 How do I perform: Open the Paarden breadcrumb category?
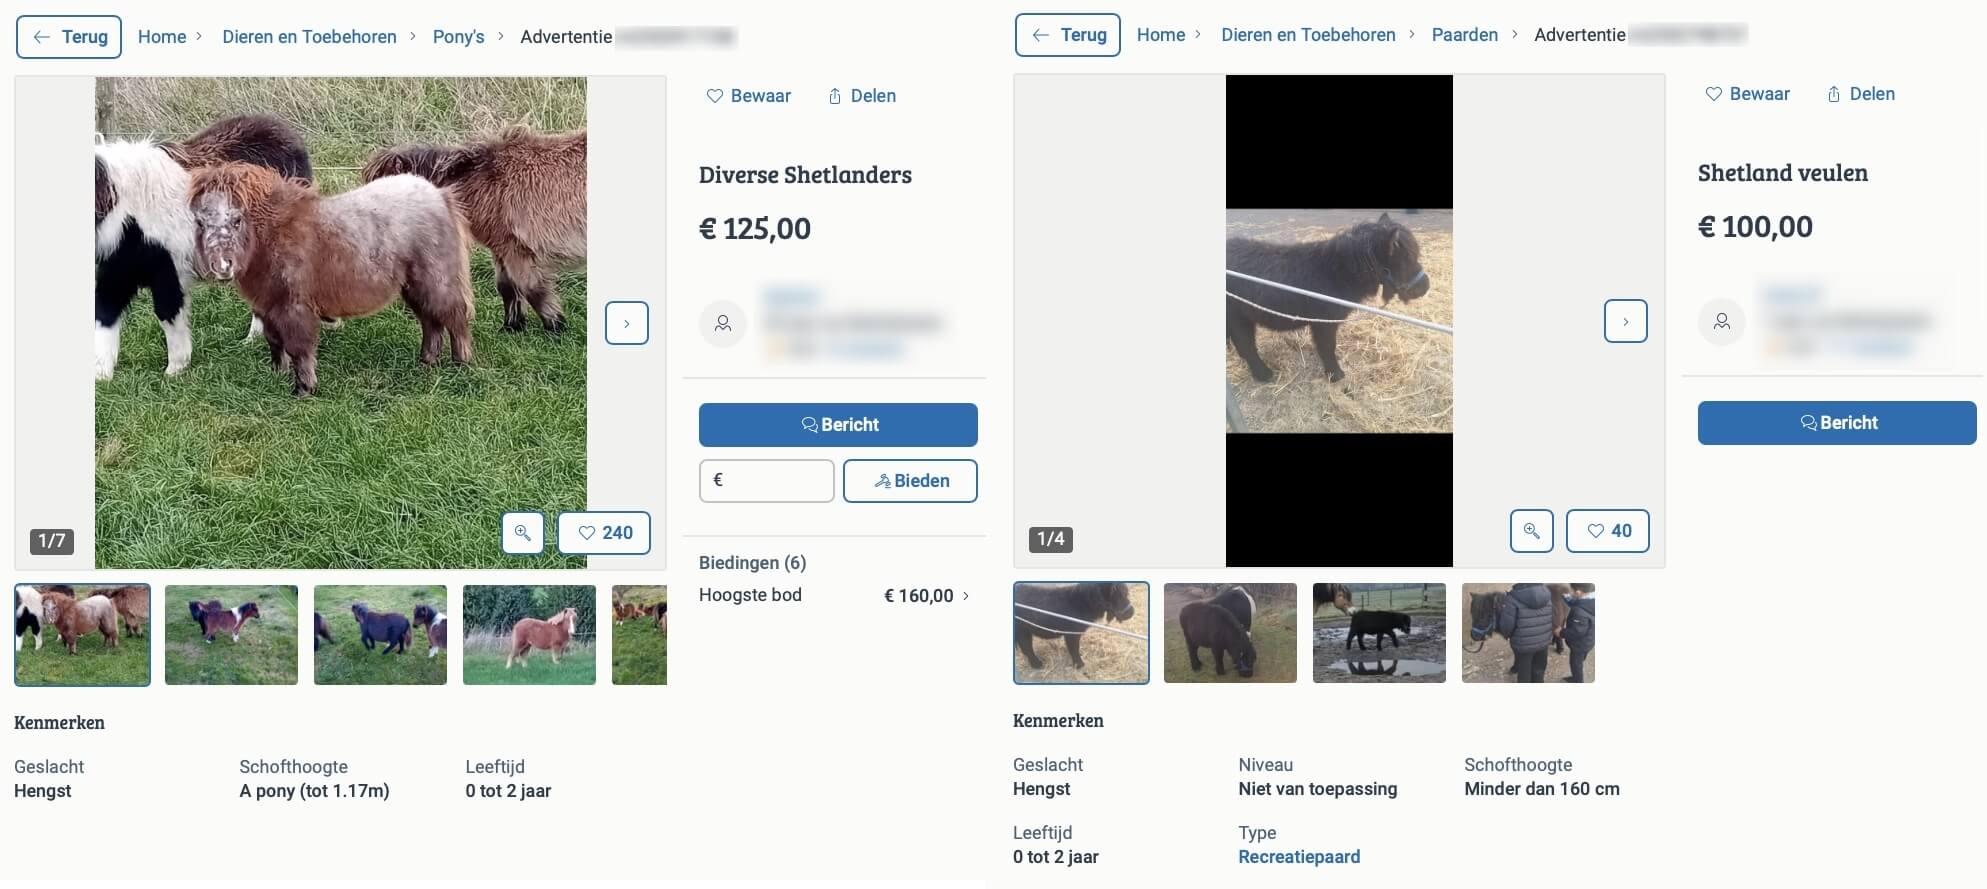[1464, 35]
